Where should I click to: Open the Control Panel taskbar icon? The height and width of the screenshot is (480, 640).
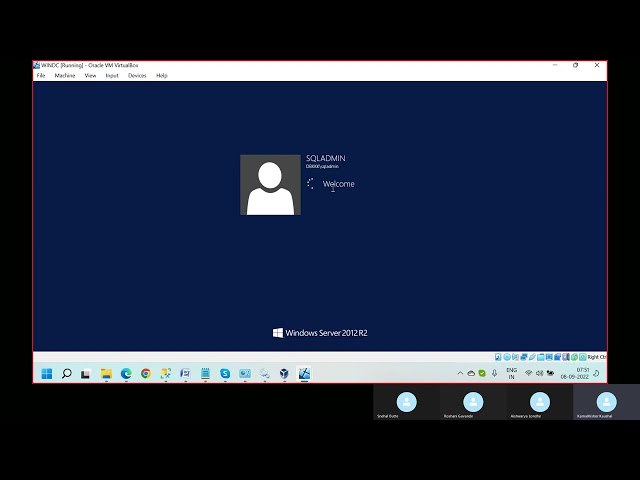point(245,373)
